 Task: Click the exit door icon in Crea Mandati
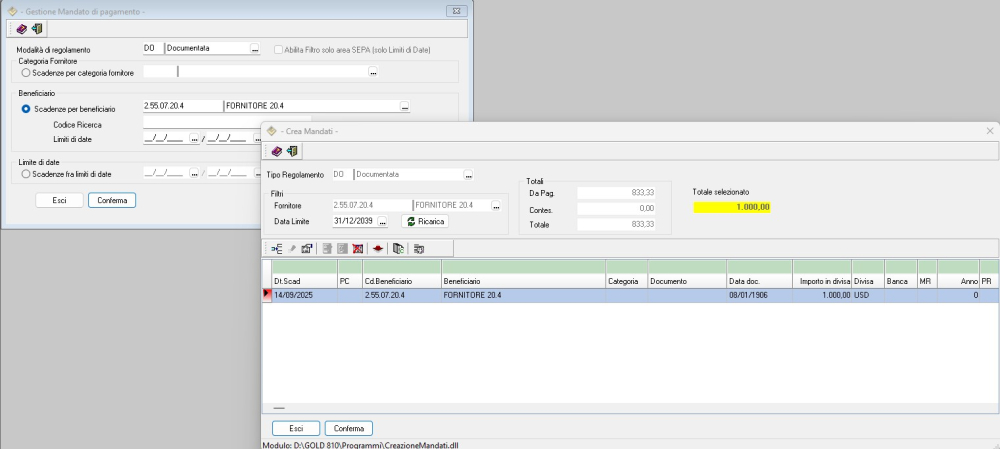[x=292, y=151]
